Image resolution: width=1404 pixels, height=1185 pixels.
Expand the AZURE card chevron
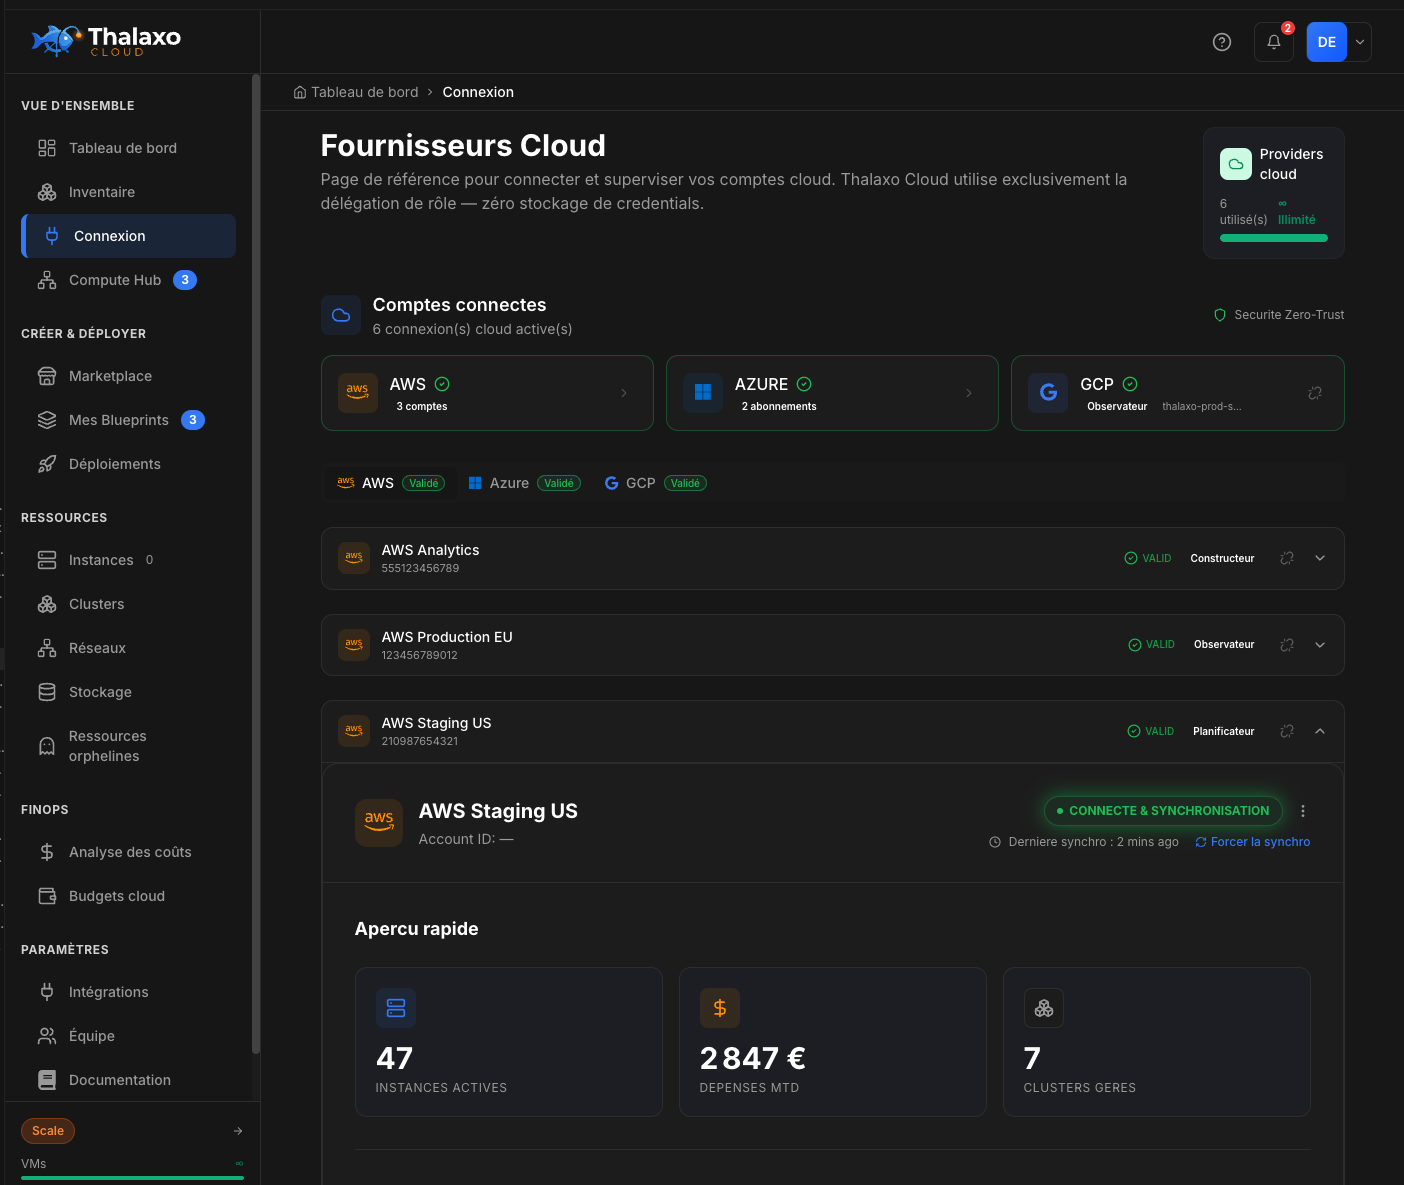[969, 393]
